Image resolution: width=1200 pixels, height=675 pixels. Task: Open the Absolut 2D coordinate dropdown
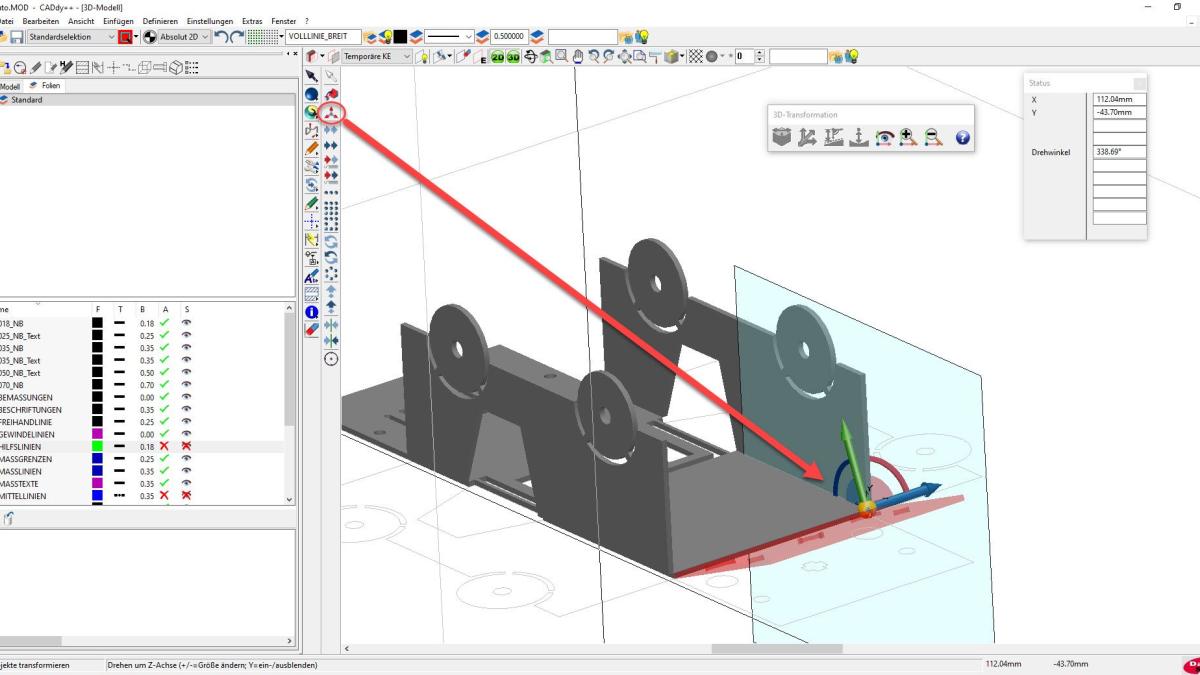(205, 37)
